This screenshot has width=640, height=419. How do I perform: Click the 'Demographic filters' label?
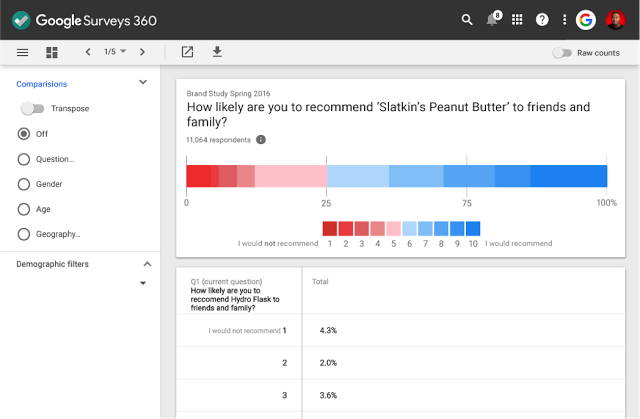coord(52,264)
